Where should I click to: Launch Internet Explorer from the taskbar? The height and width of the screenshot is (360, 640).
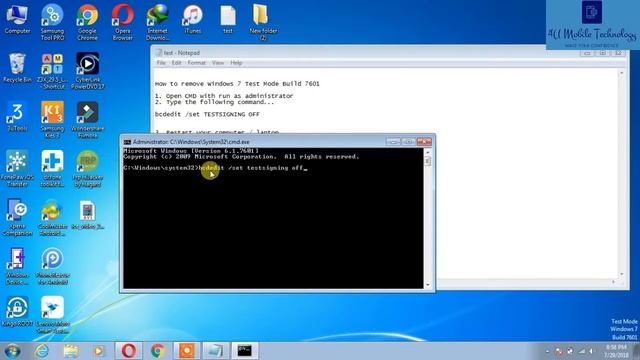coord(42,351)
